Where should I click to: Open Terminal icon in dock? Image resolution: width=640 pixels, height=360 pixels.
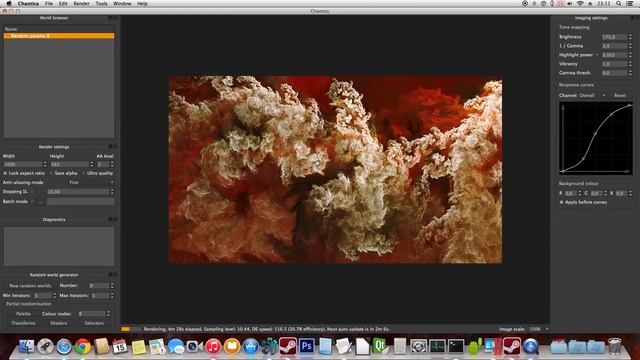coord(456,346)
